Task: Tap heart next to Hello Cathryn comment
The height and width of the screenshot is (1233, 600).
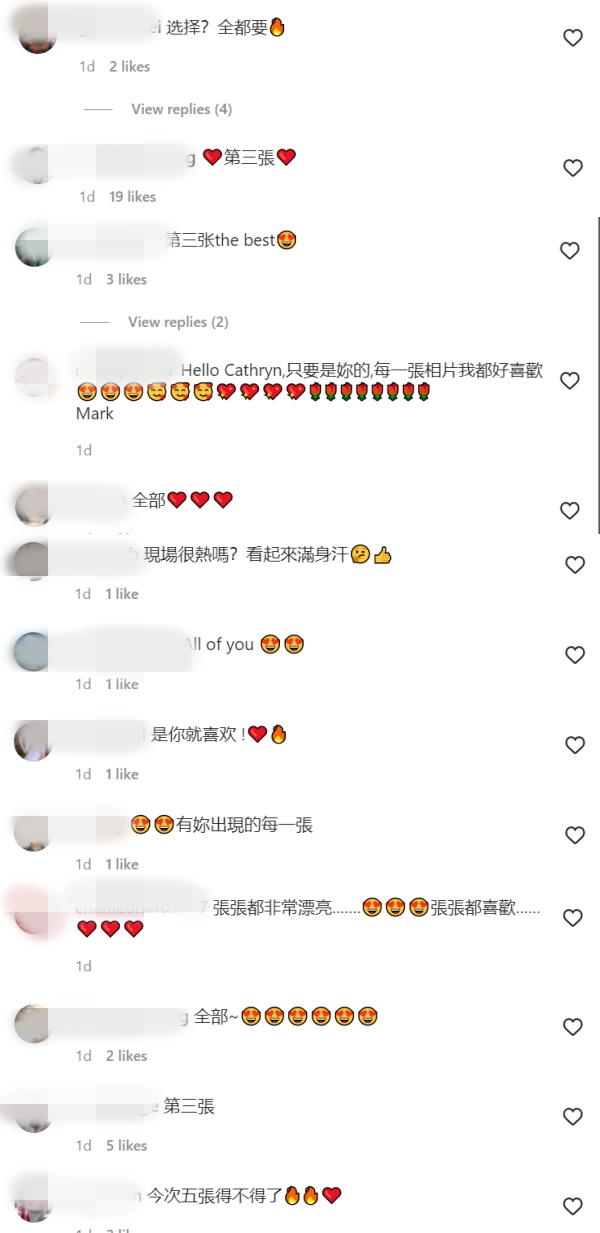Action: tap(569, 381)
